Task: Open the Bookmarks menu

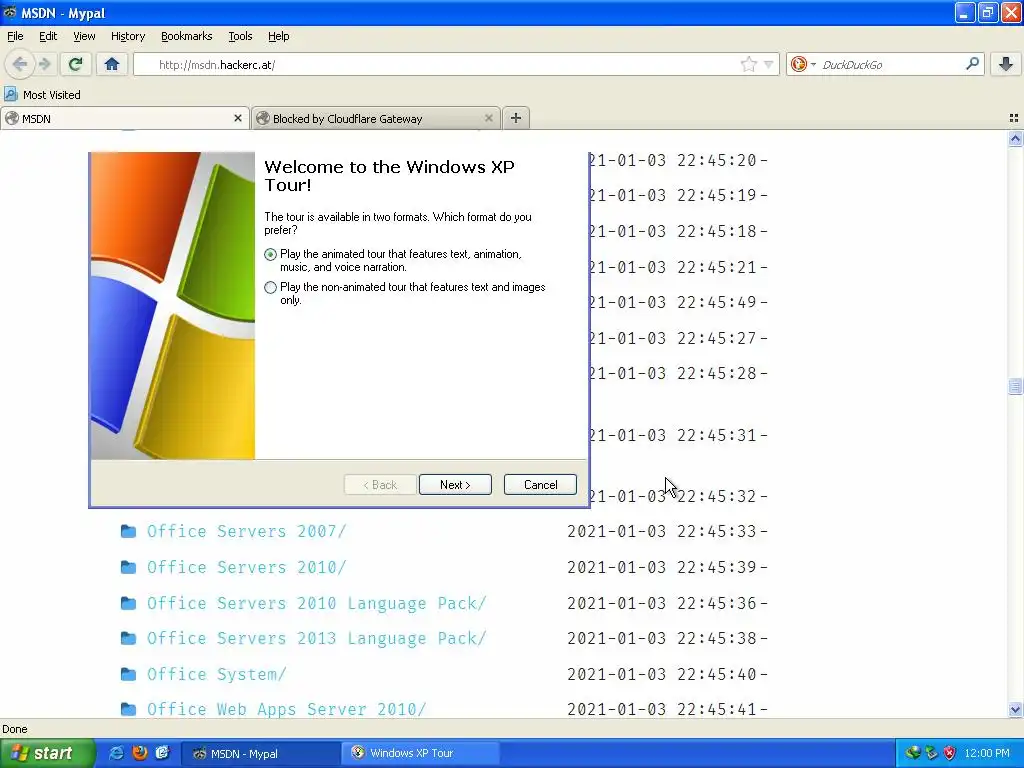Action: [x=186, y=36]
